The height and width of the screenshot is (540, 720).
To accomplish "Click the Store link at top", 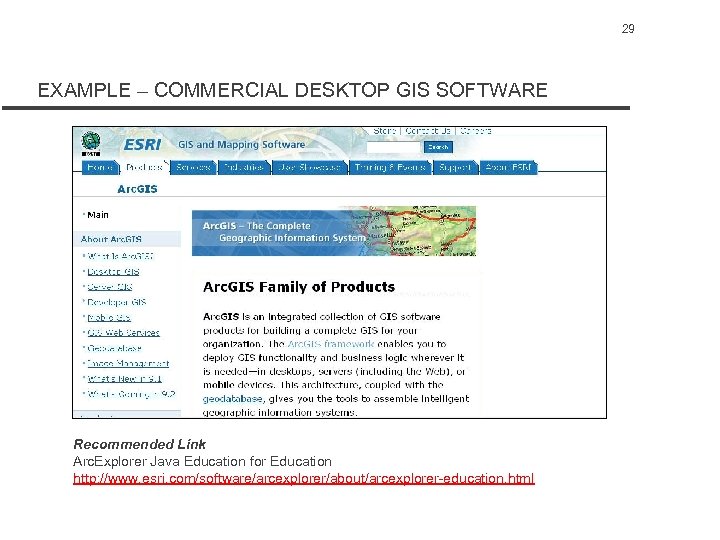I will tap(384, 131).
